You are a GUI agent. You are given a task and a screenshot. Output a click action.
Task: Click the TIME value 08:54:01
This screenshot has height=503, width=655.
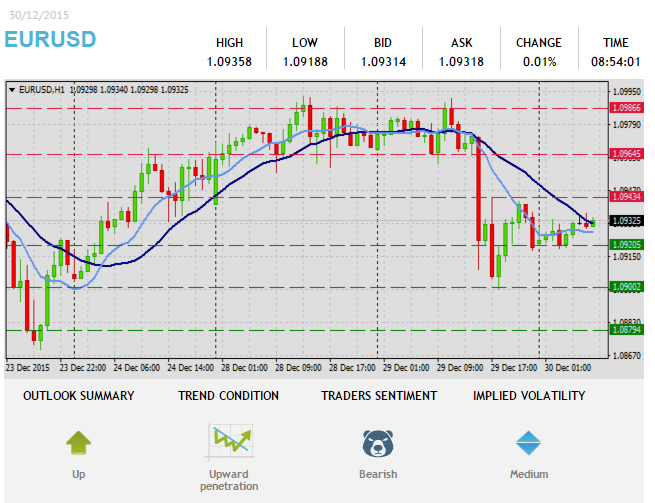[x=616, y=62]
